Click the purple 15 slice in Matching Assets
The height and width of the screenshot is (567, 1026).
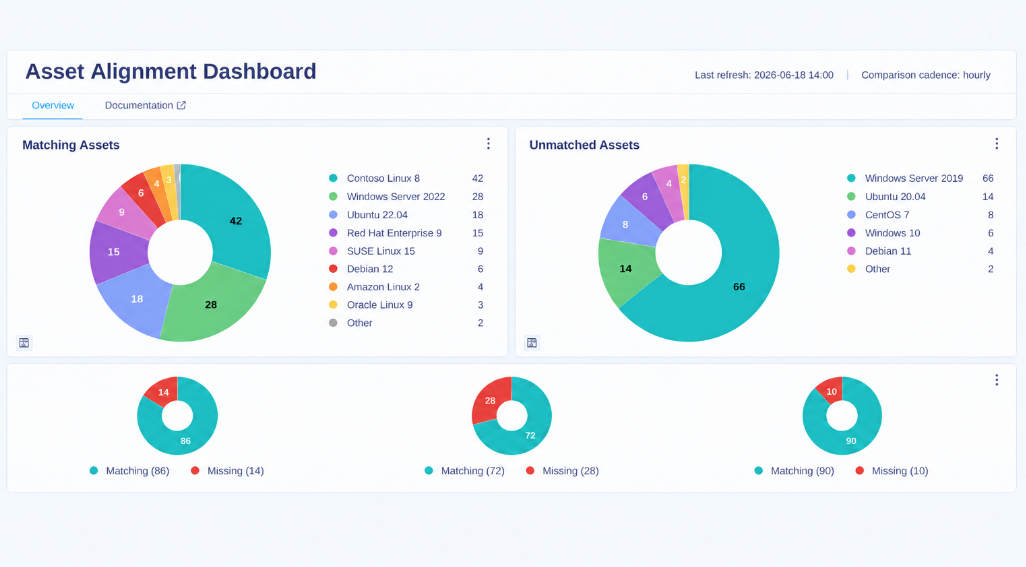pos(114,252)
